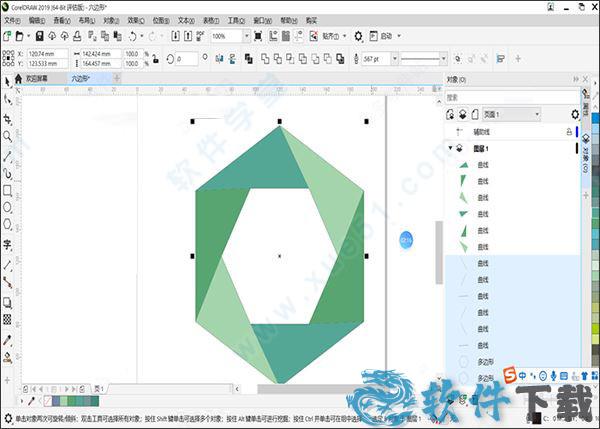Screen dimensions: 600x429
Task: Open the outline width .567 pt dropdown
Action: (x=394, y=59)
